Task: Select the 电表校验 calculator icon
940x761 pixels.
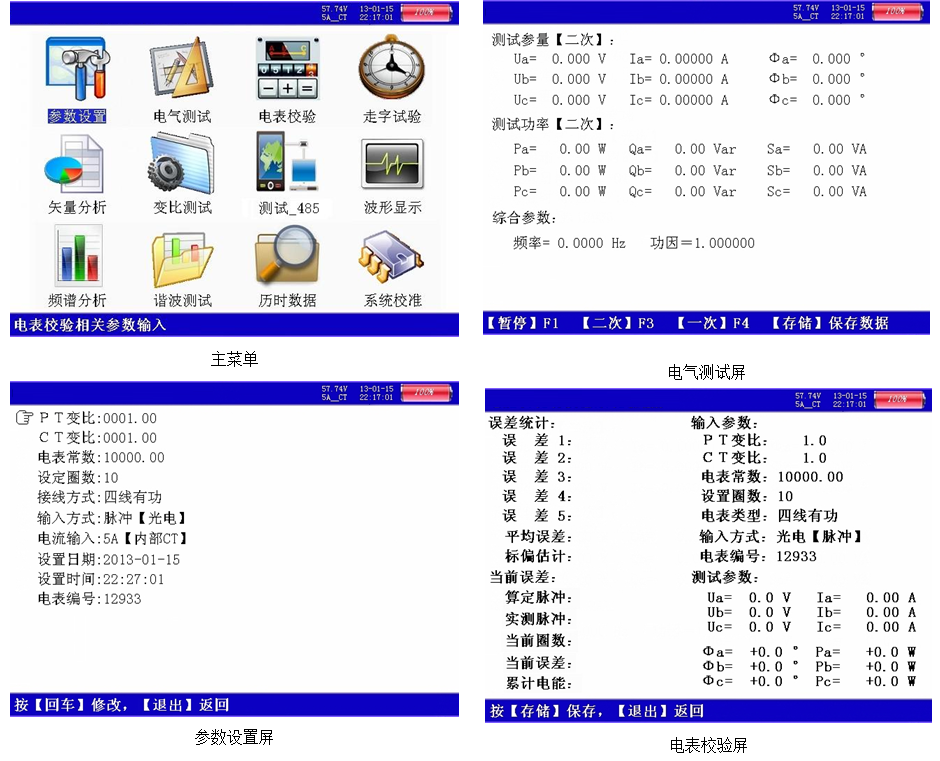Action: (287, 70)
